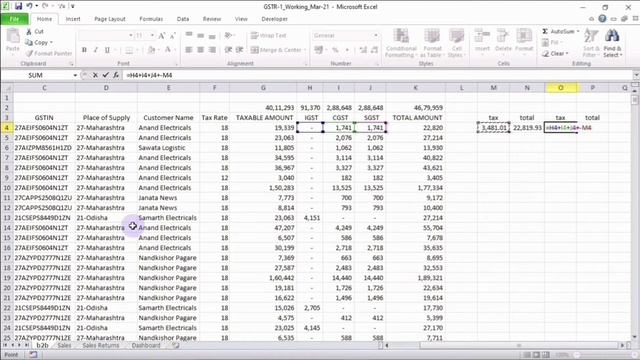Viewport: 640px width, 360px height.
Task: Click the Copy icon in Clipboard group
Action: coord(29,42)
